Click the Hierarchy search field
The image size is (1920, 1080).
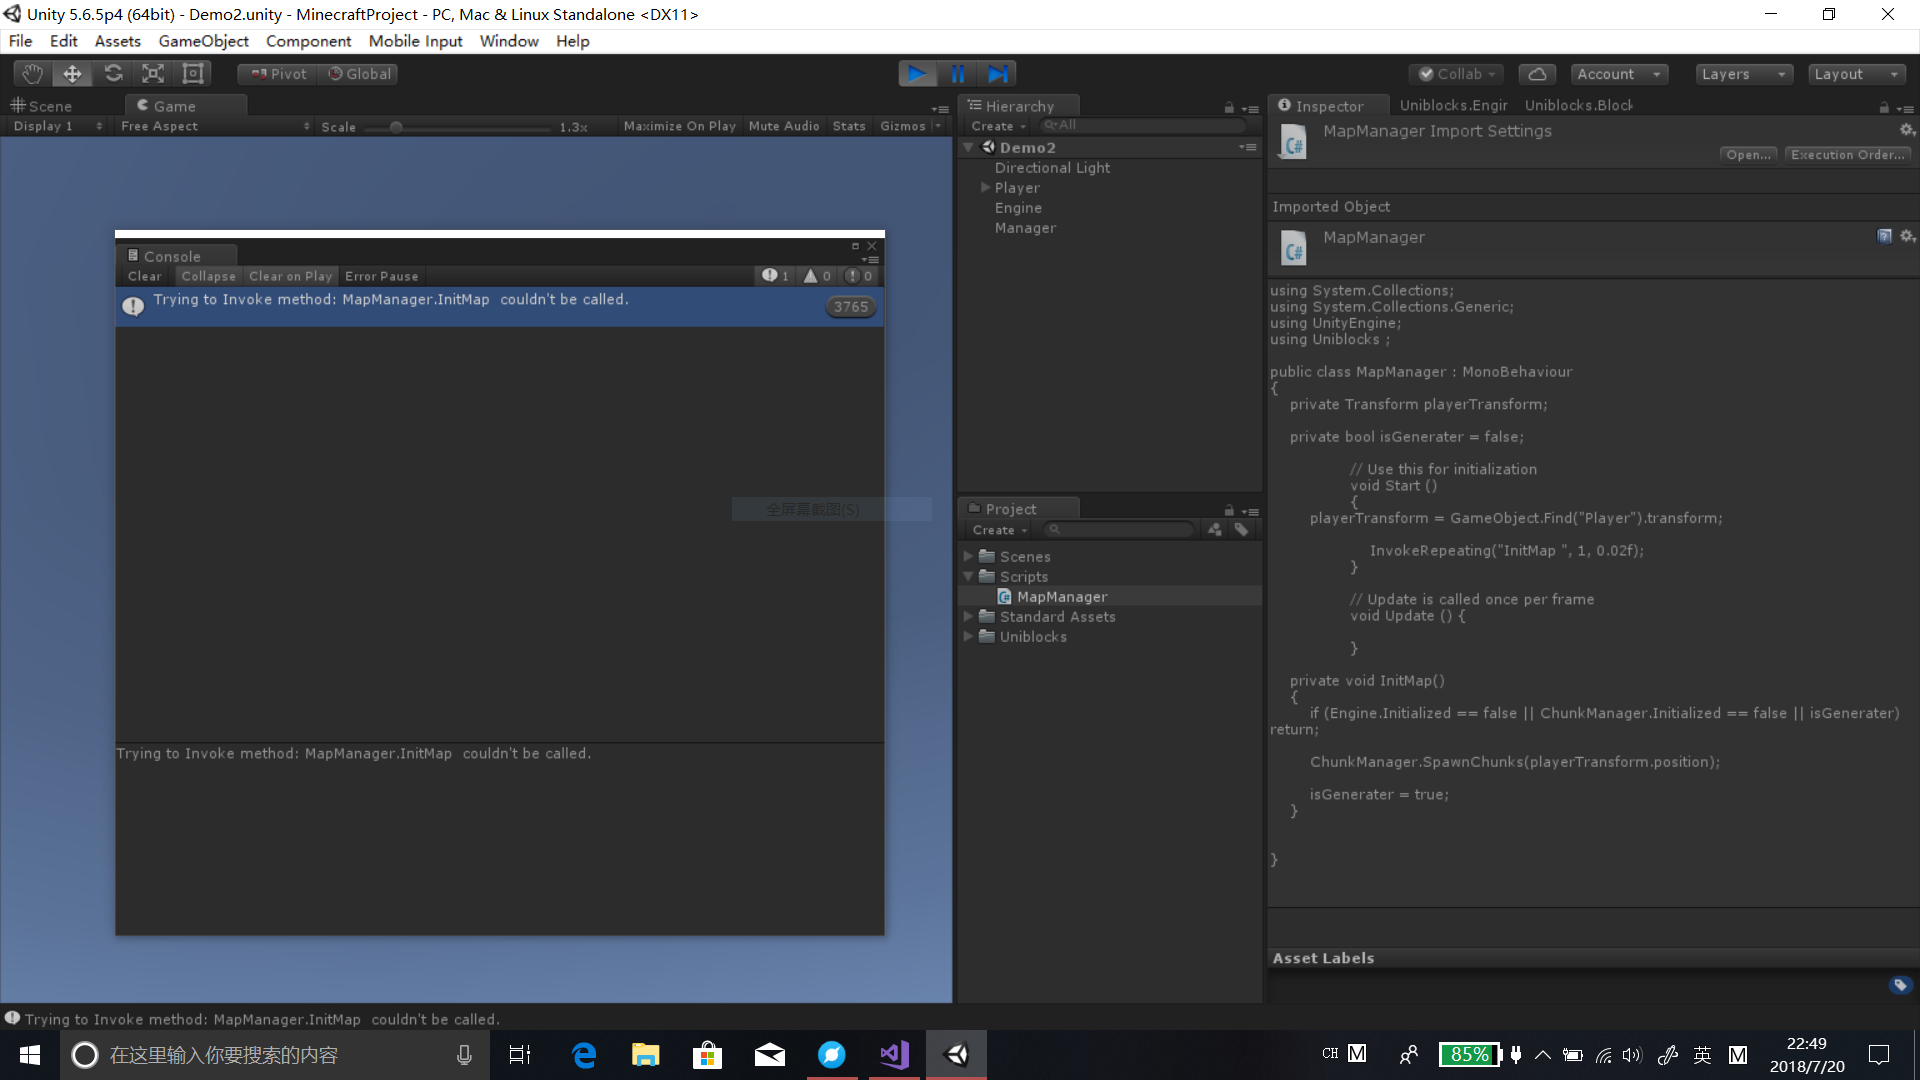point(1143,125)
